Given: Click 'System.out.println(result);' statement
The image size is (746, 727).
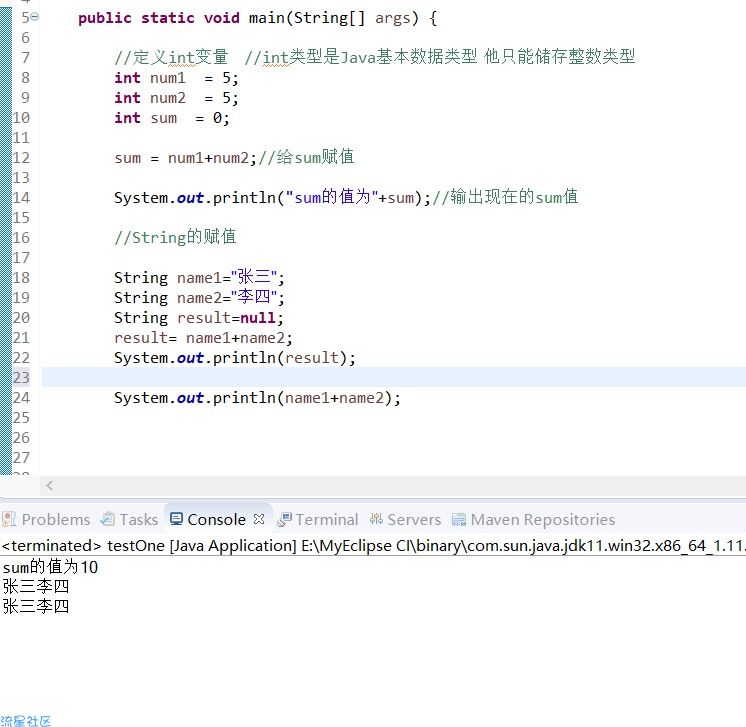Looking at the screenshot, I should pyautogui.click(x=235, y=357).
